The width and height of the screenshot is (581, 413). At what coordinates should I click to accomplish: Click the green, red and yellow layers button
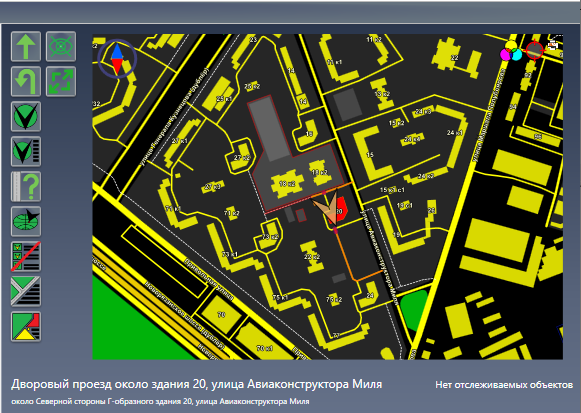coord(26,326)
